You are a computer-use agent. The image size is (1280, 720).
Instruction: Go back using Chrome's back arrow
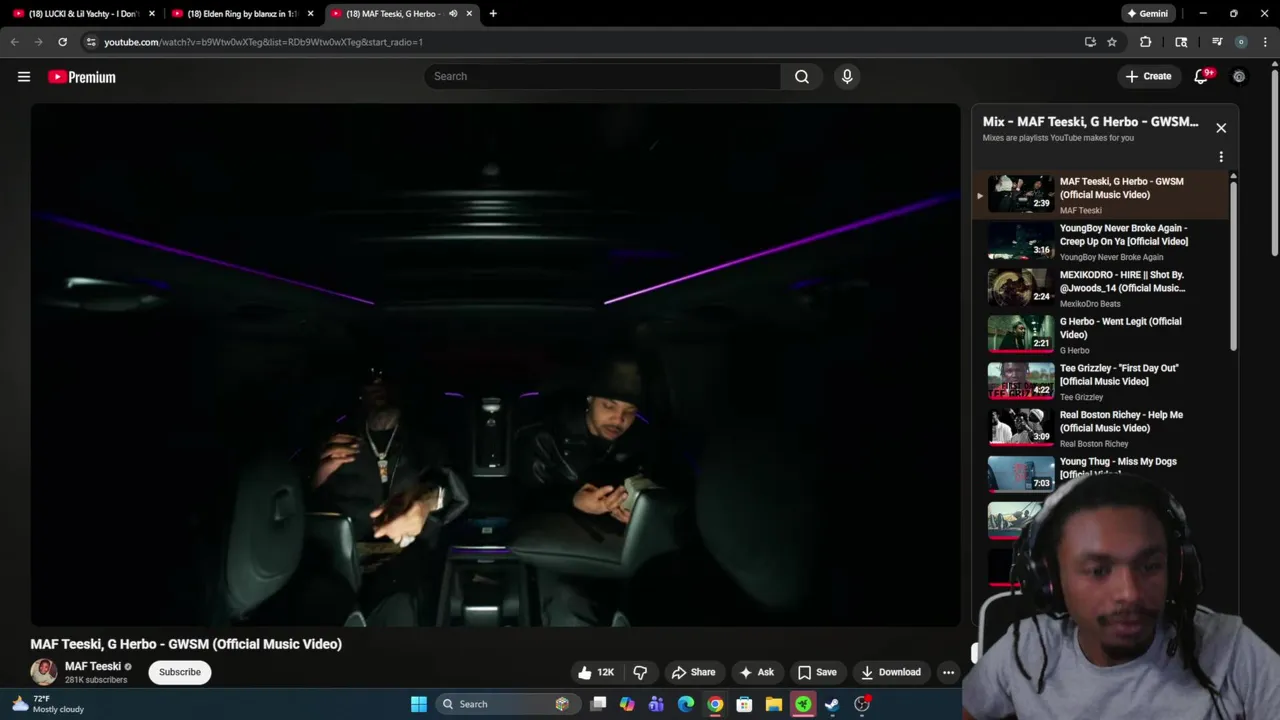click(14, 42)
